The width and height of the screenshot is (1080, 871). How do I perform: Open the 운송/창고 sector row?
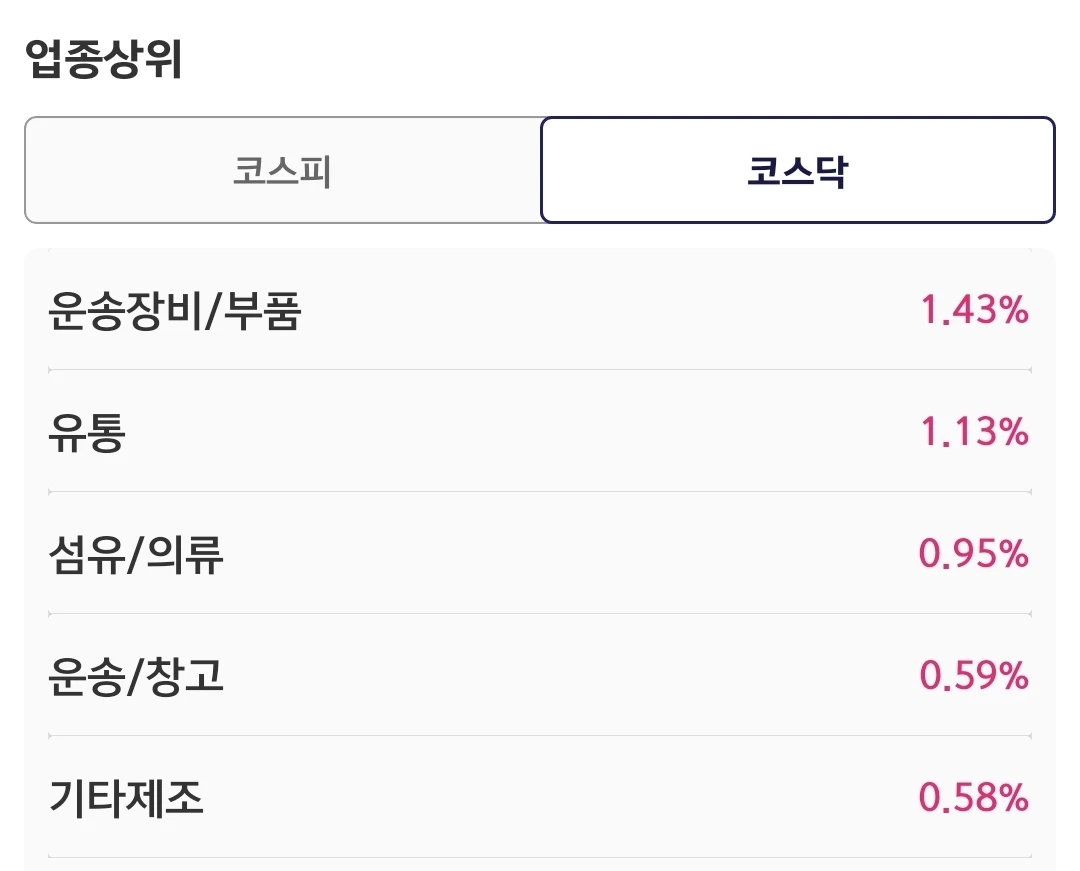coord(539,675)
